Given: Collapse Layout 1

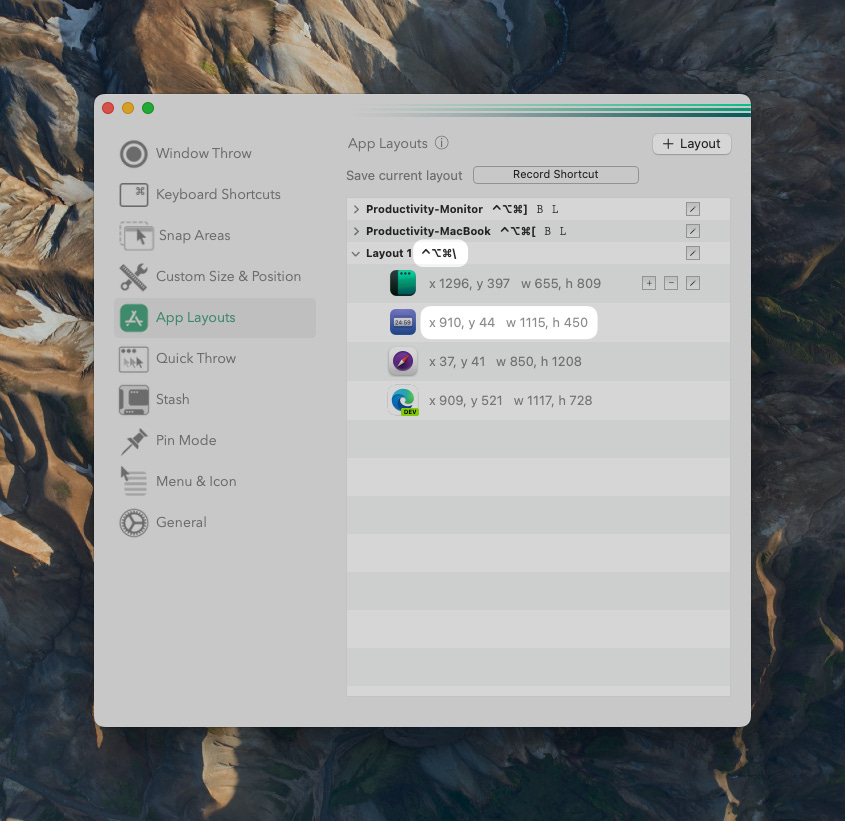Looking at the screenshot, I should 357,253.
